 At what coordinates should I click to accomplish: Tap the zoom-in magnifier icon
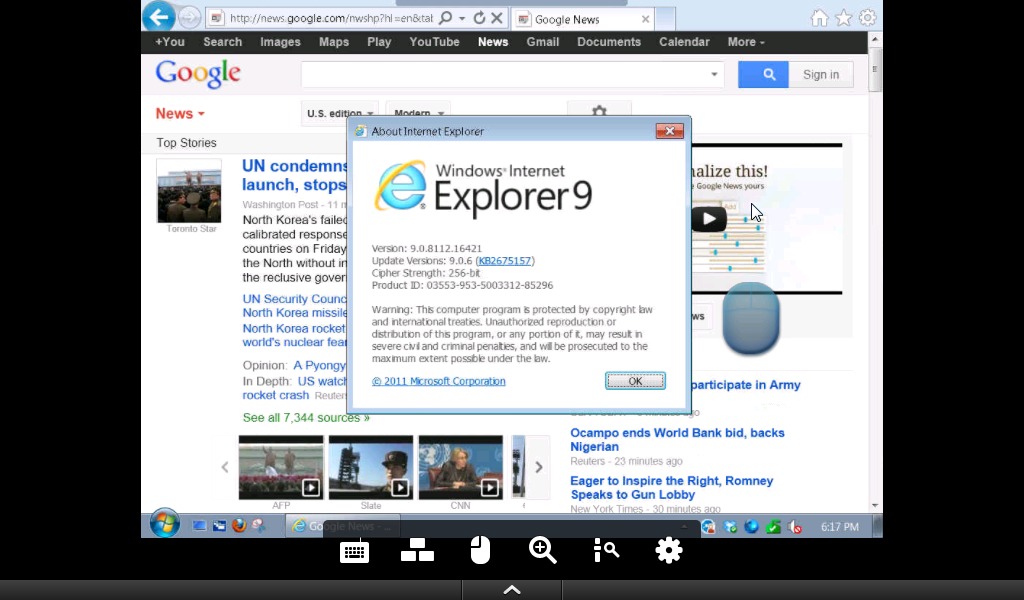coord(543,550)
